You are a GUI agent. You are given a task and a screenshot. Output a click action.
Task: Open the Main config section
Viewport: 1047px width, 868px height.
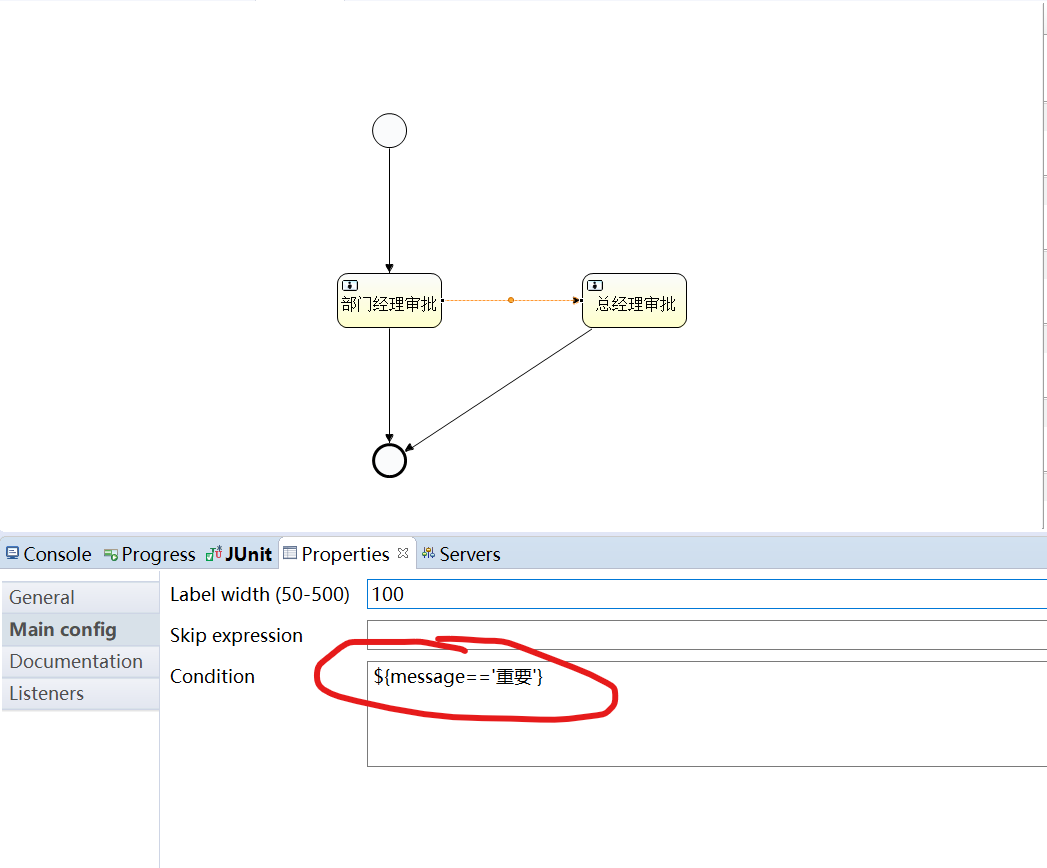pos(81,630)
